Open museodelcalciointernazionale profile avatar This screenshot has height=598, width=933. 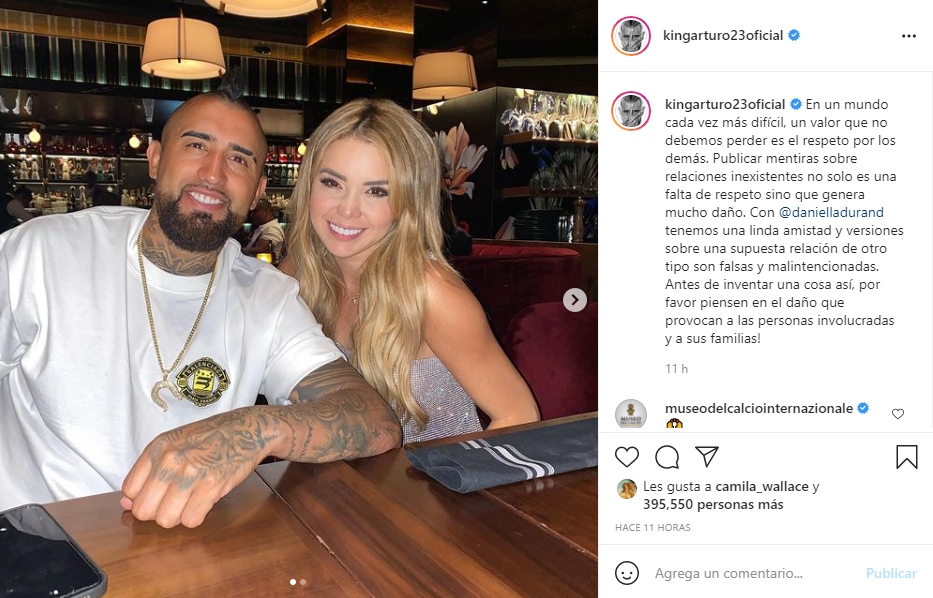[631, 414]
